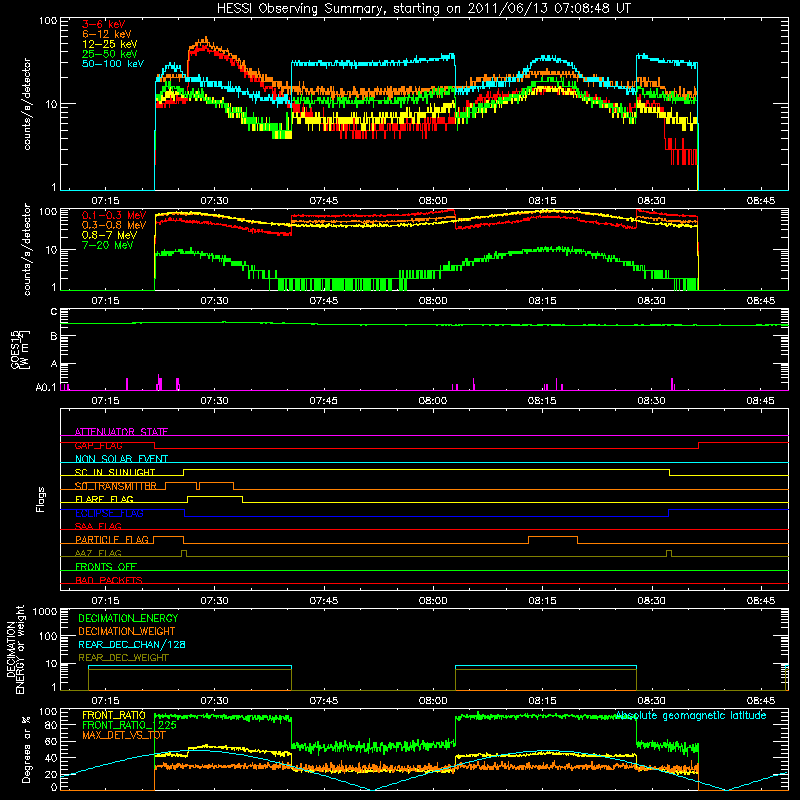Click the GOES15 axis title

coord(20,349)
